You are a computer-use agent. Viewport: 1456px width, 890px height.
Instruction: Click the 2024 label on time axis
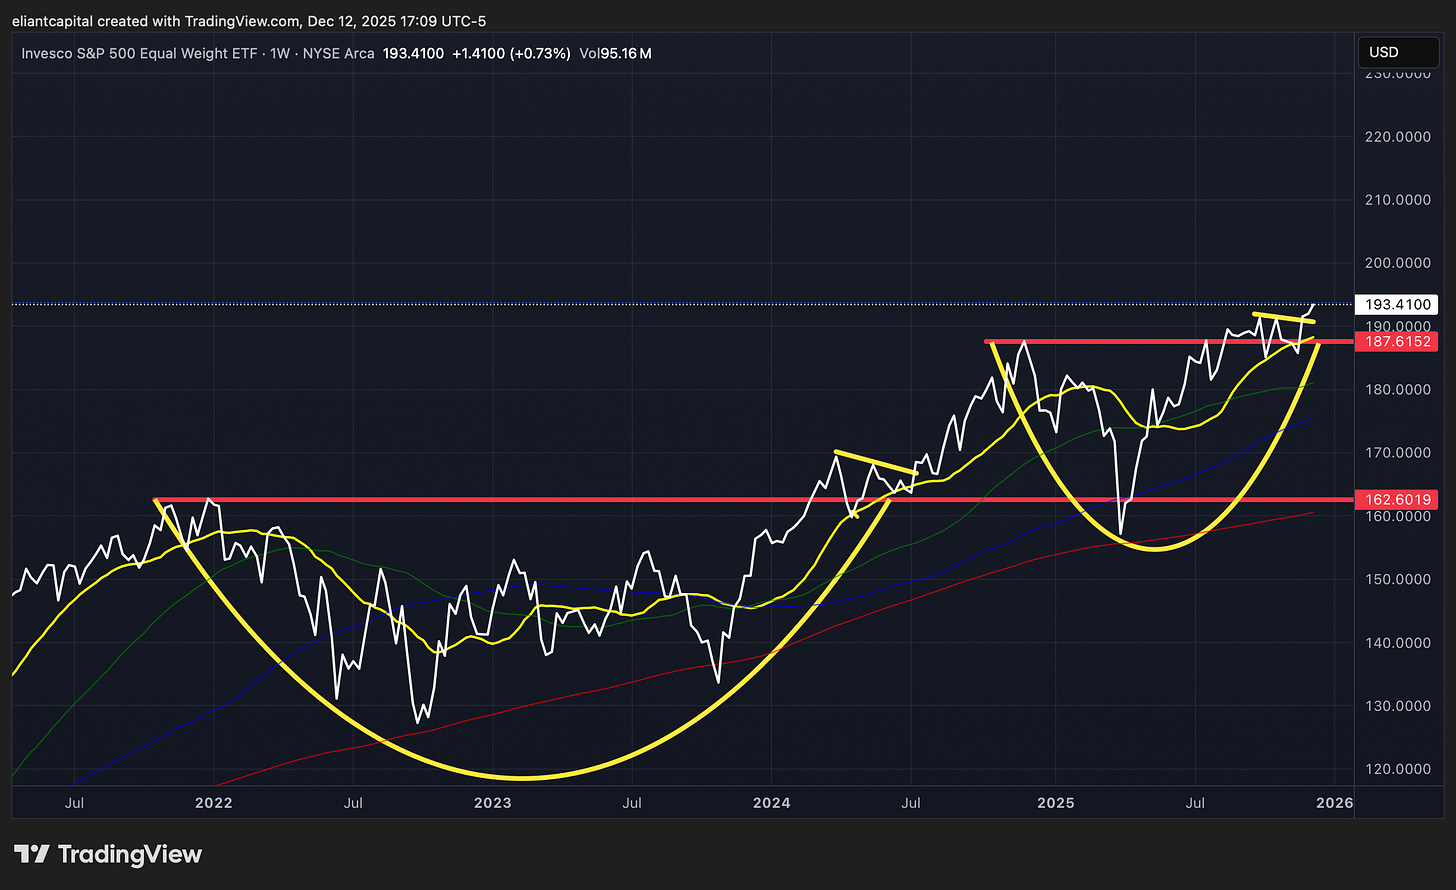click(771, 802)
